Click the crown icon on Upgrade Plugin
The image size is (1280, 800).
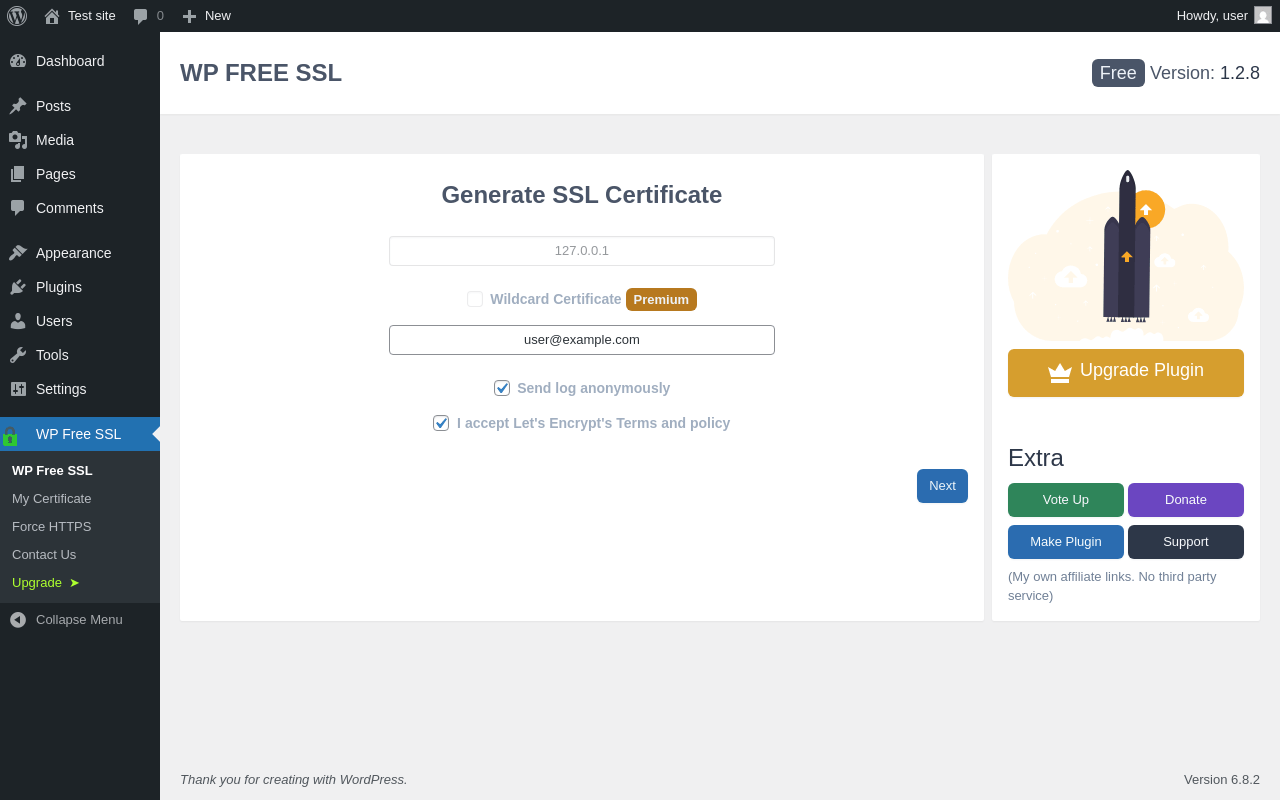pos(1060,372)
